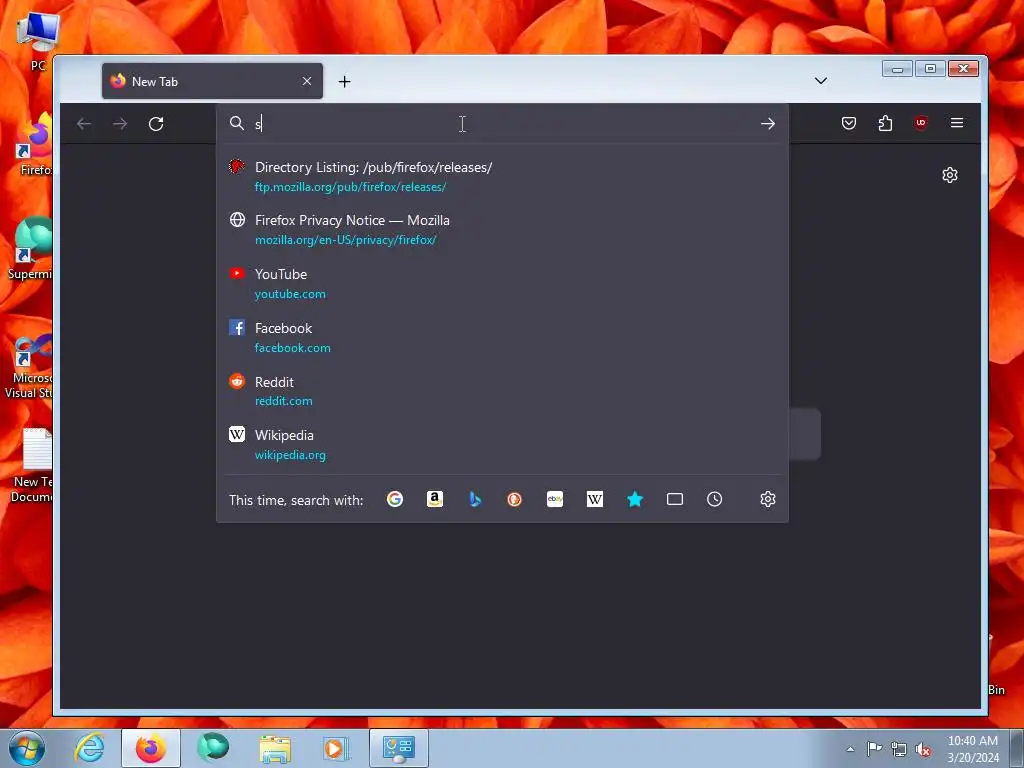Search bookmarks via star icon
The height and width of the screenshot is (768, 1024).
pyautogui.click(x=635, y=500)
